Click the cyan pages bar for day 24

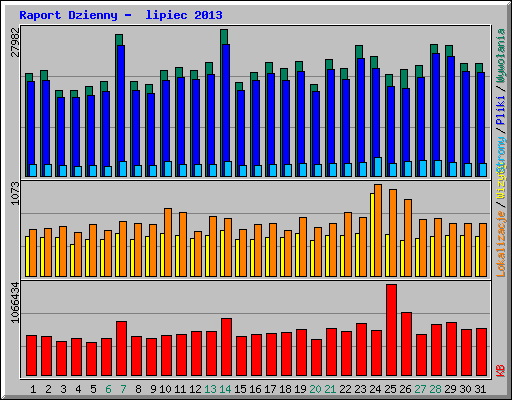pos(378,167)
